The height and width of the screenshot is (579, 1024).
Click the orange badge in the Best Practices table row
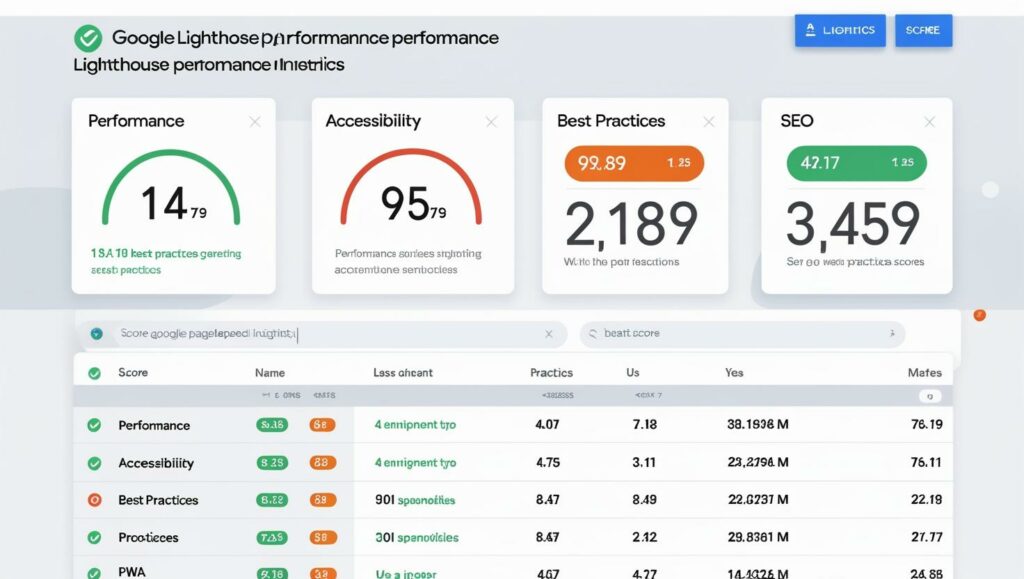click(x=323, y=500)
